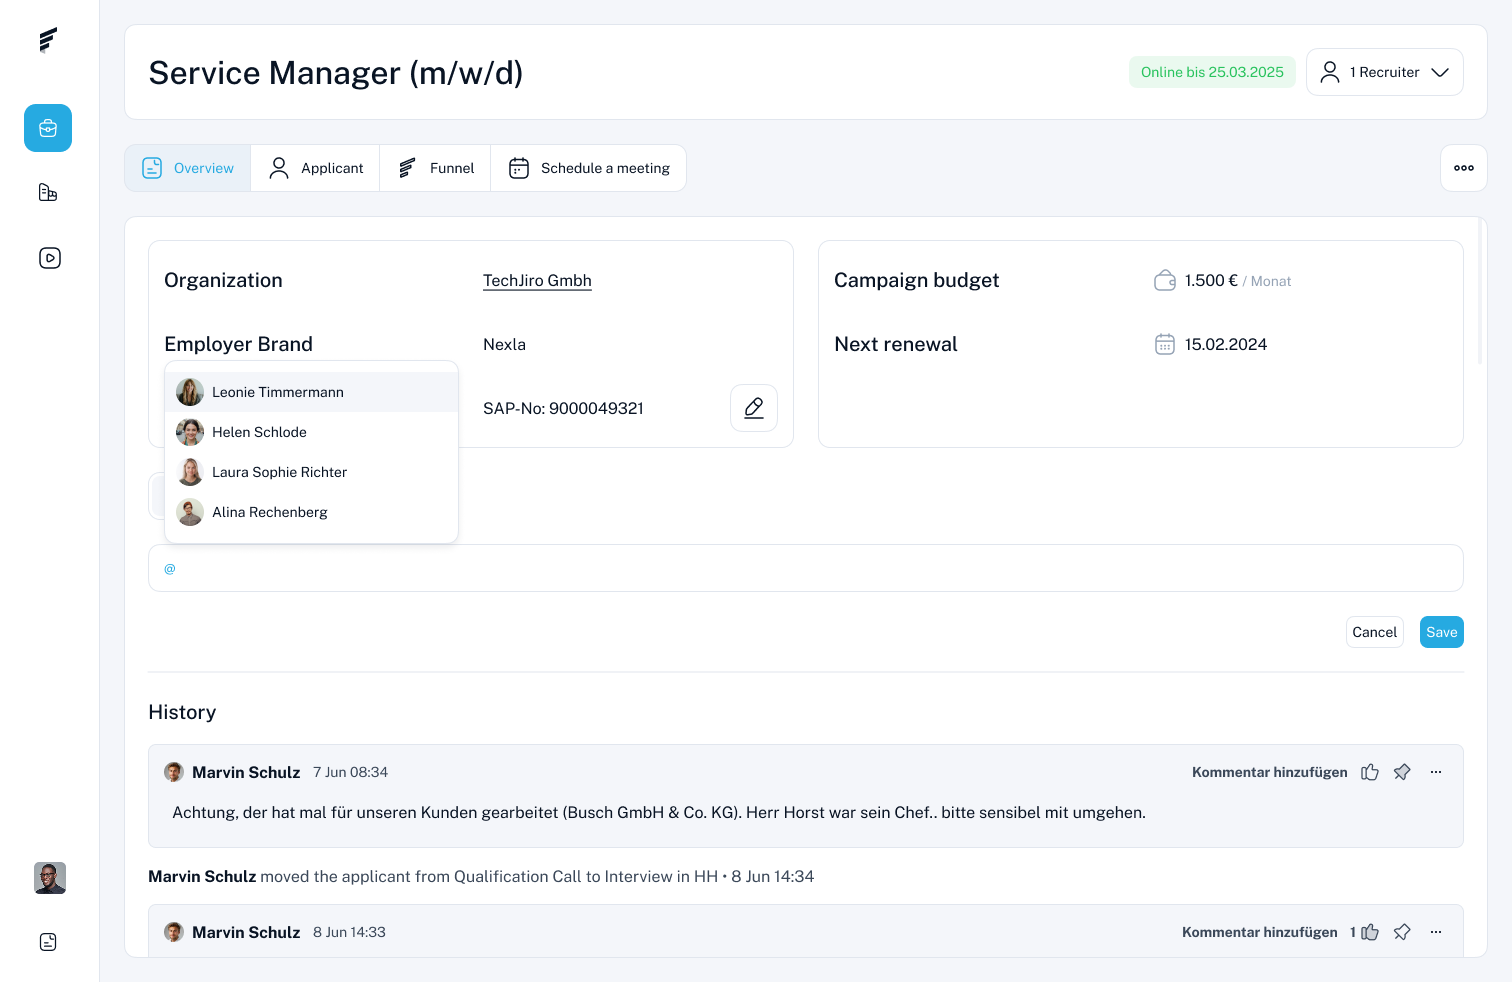Click the History section heading

click(182, 712)
